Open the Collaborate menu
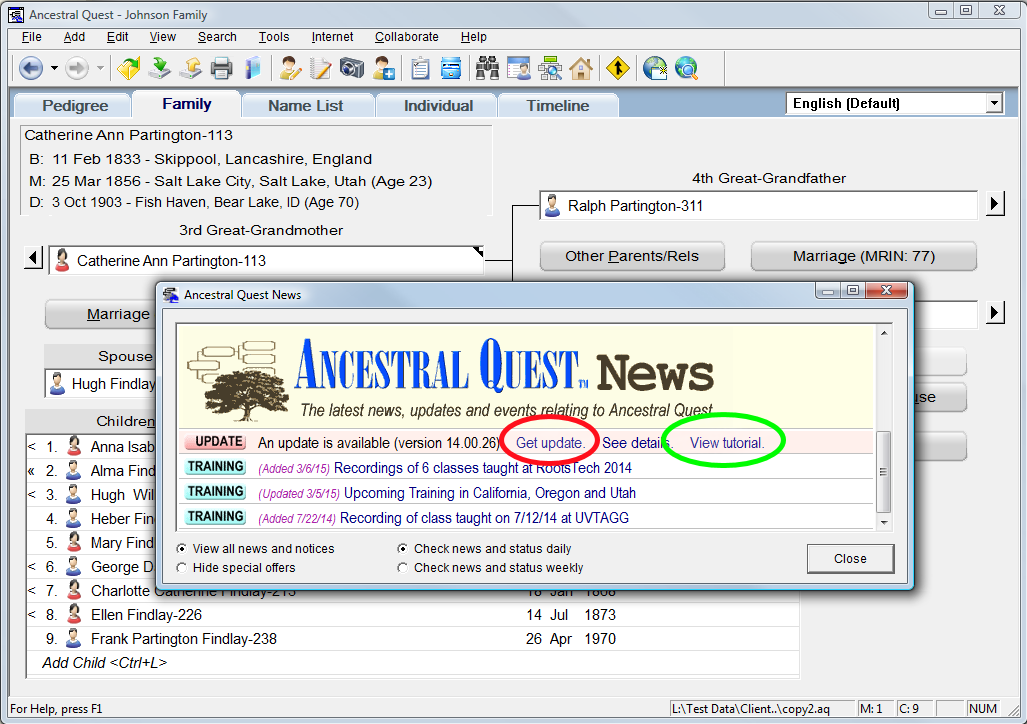The height and width of the screenshot is (724, 1027). (406, 37)
